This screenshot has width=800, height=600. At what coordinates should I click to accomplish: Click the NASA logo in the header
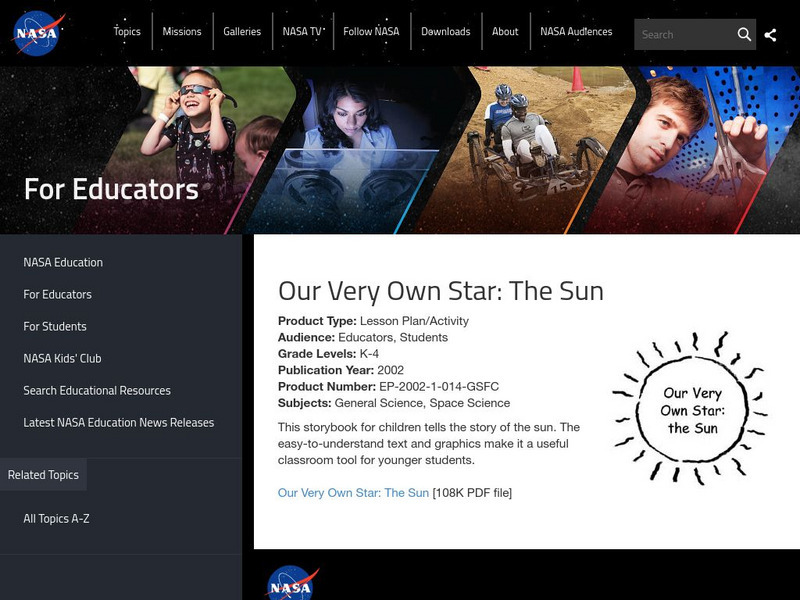[39, 33]
